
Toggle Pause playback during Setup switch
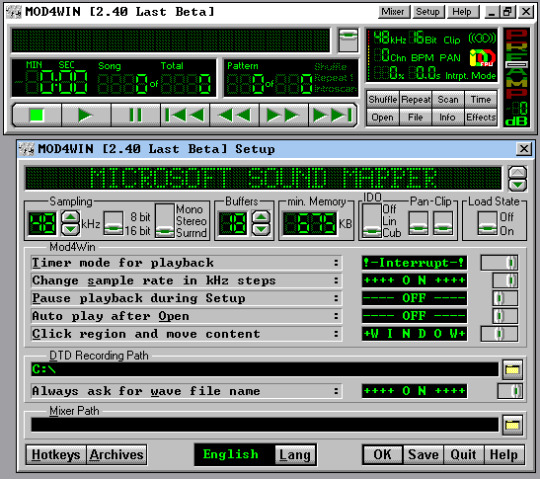pos(505,298)
